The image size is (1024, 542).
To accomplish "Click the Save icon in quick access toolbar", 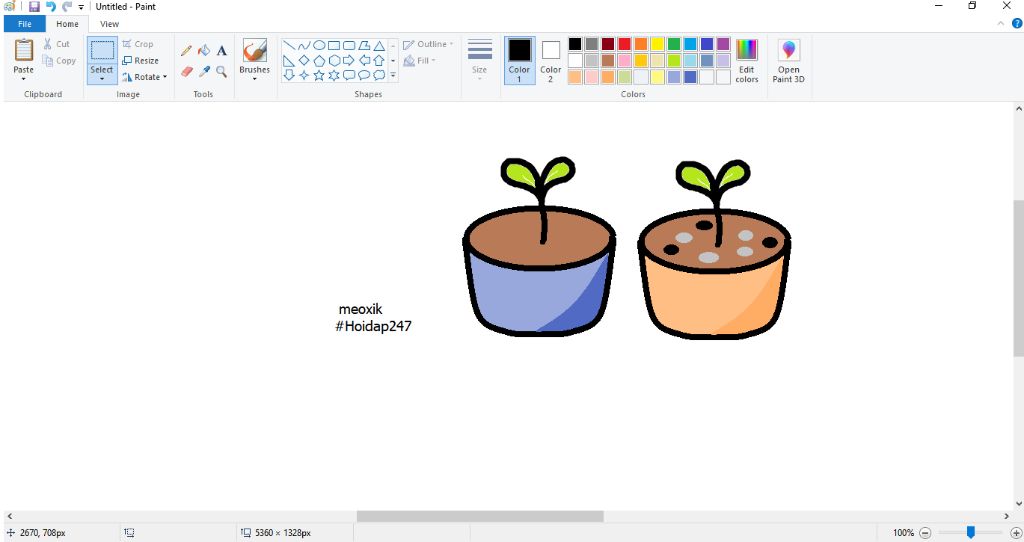I will pyautogui.click(x=34, y=7).
